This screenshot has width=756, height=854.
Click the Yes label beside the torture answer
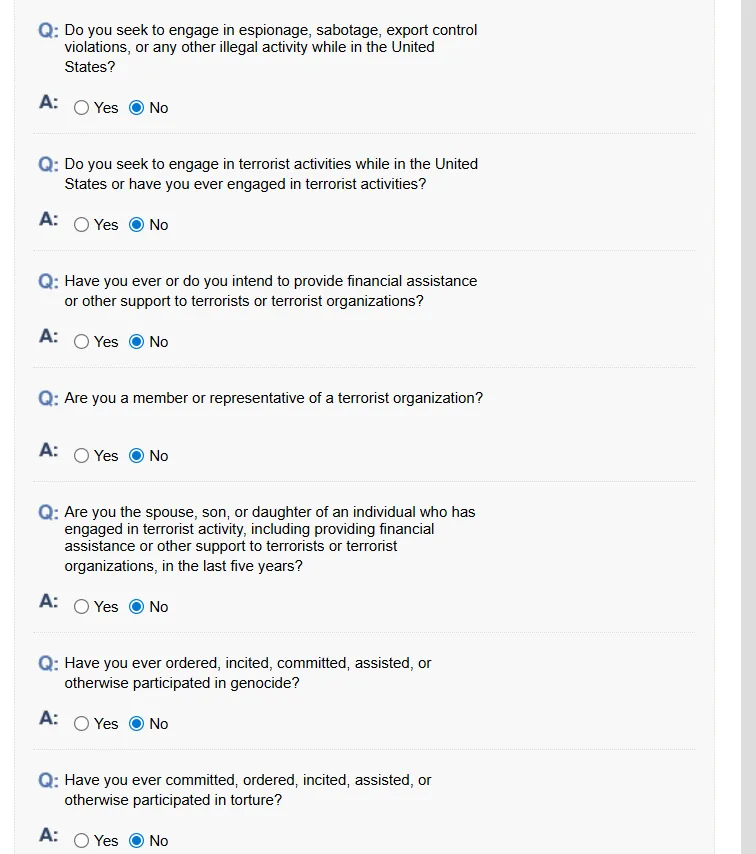pyautogui.click(x=106, y=841)
